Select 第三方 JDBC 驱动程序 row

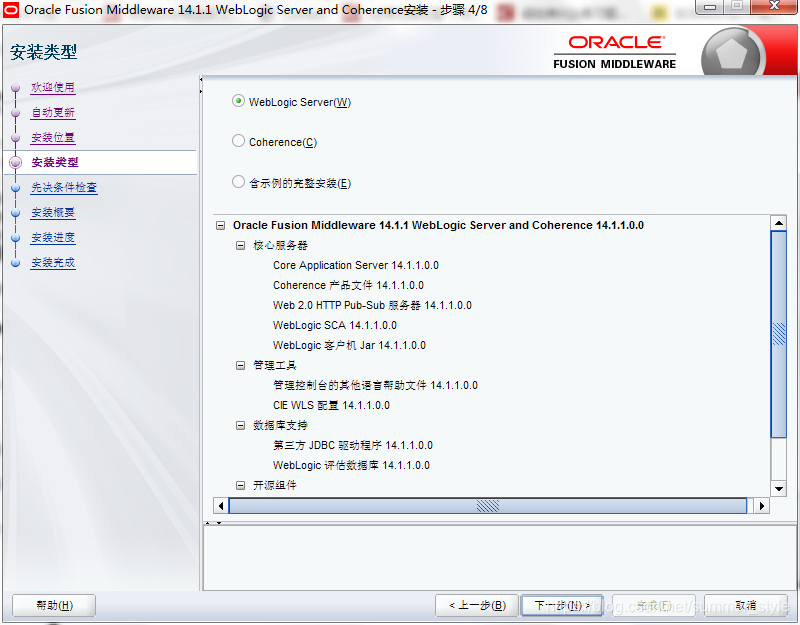tap(353, 445)
